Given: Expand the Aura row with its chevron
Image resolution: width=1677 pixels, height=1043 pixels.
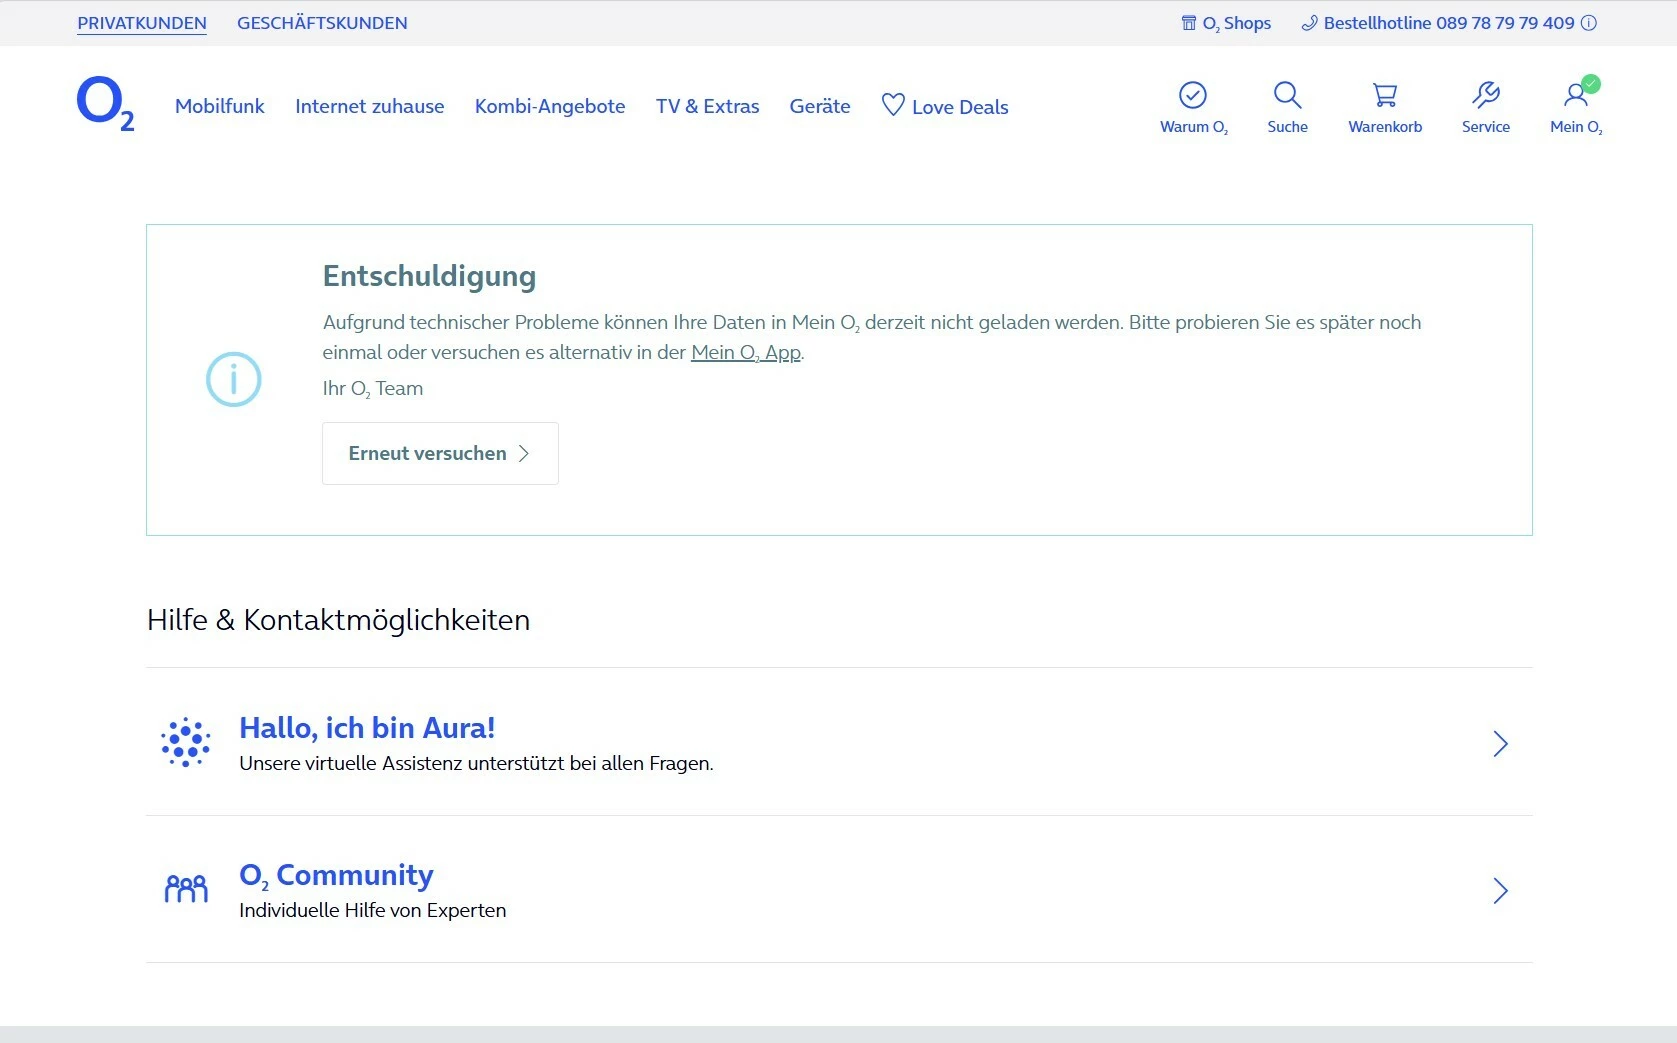Looking at the screenshot, I should [1500, 743].
